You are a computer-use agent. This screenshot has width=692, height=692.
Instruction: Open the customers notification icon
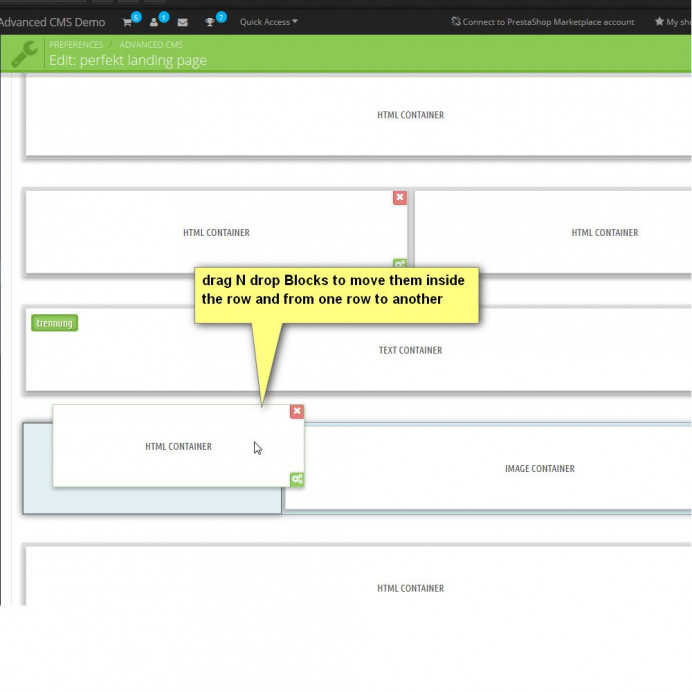[x=154, y=22]
